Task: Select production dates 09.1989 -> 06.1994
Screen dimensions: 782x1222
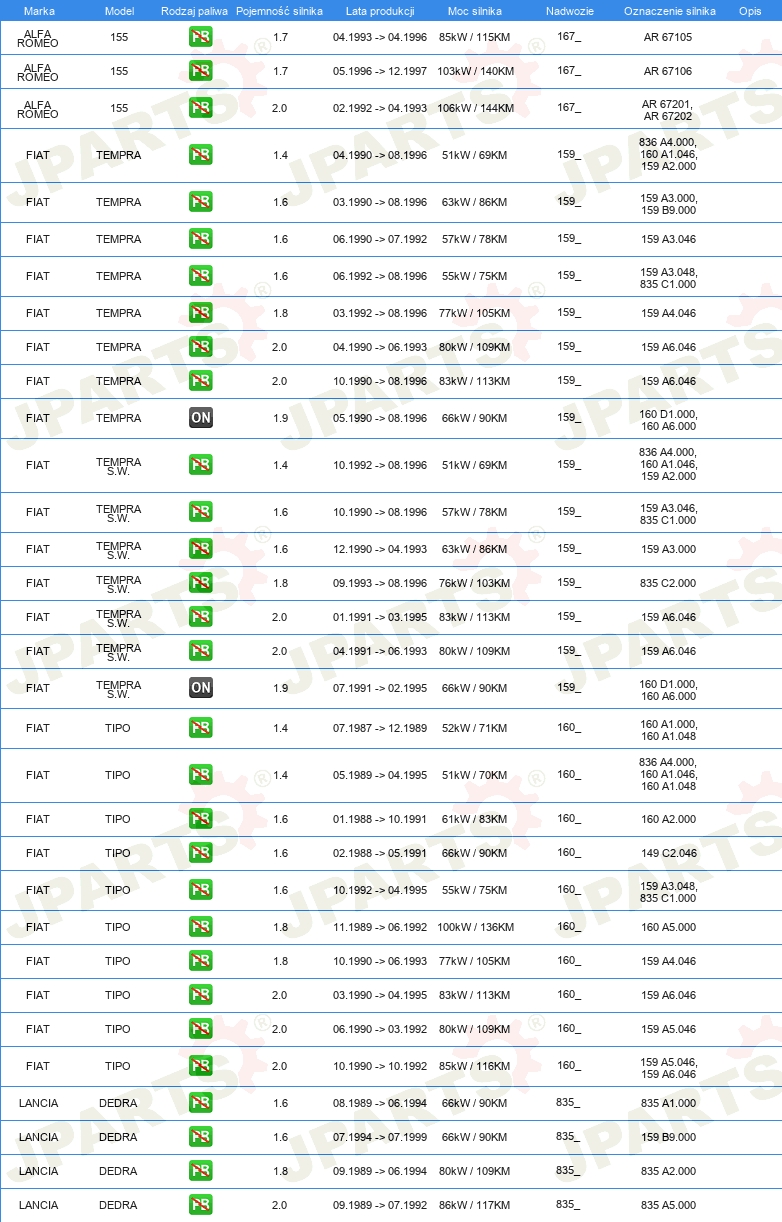Action: (x=380, y=1171)
